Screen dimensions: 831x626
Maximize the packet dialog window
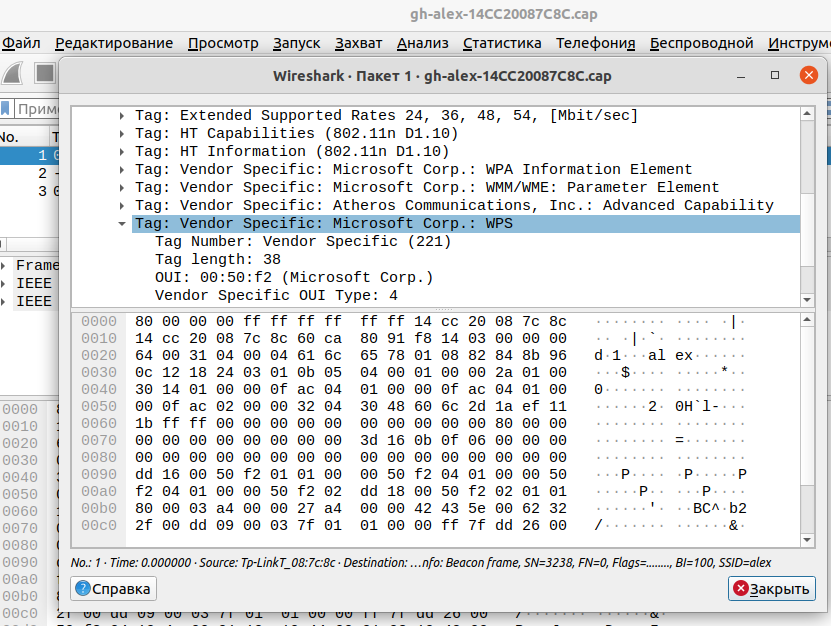774,76
